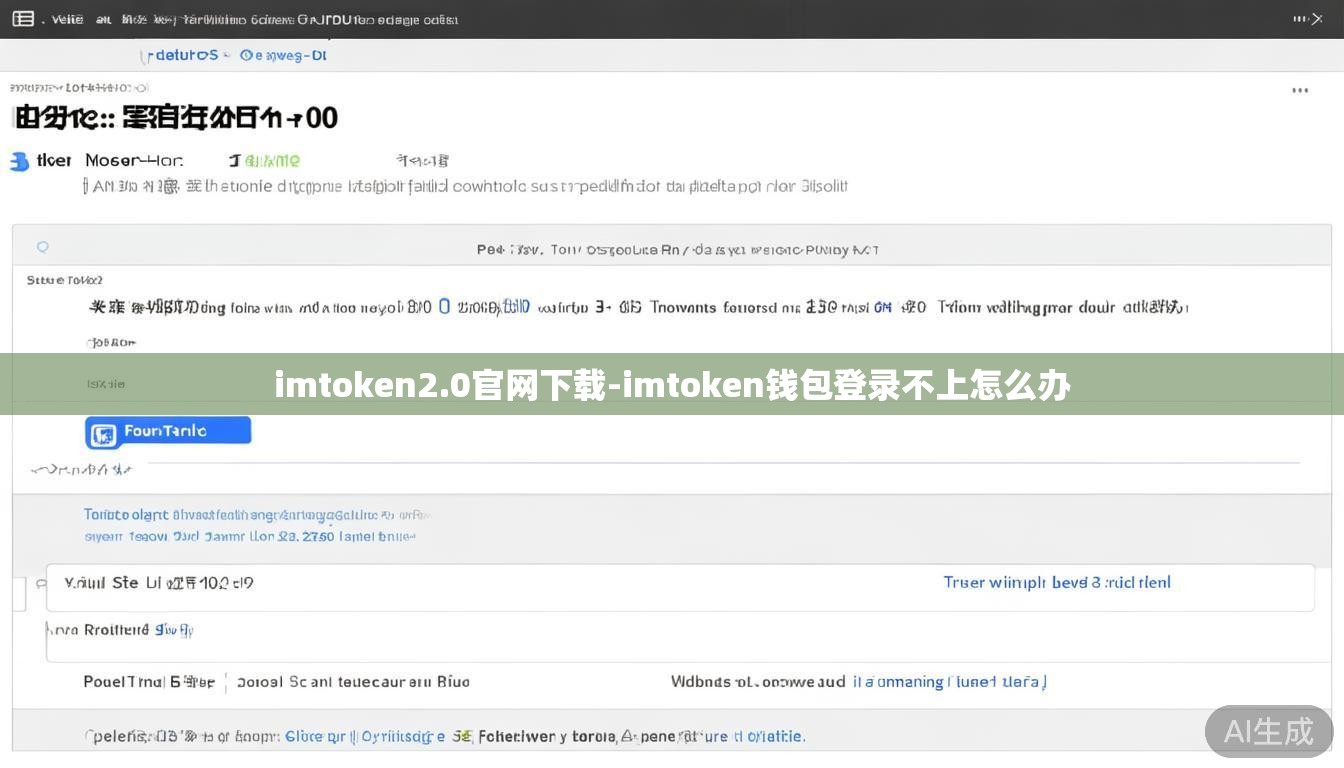Click the imtoken2.0 banner headline
This screenshot has height=768, width=1344.
pyautogui.click(x=672, y=385)
